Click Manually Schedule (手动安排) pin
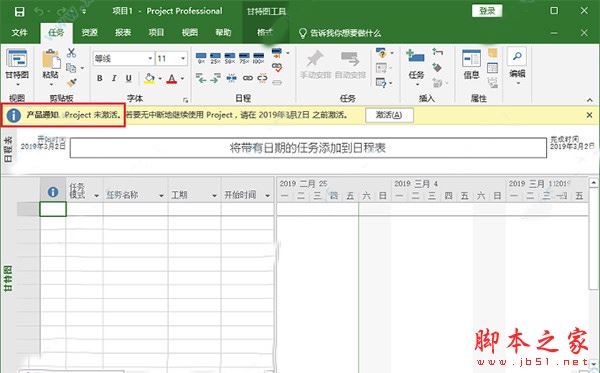The height and width of the screenshot is (373, 600). click(x=315, y=65)
